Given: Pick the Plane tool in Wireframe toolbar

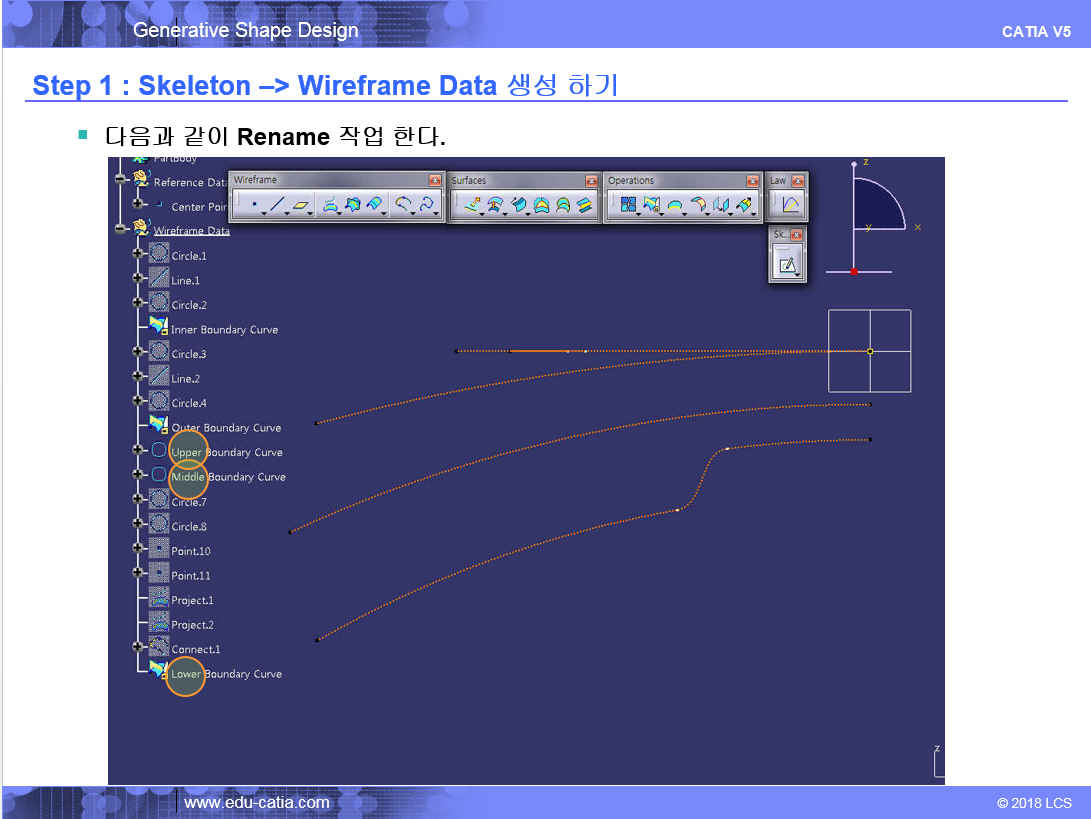Looking at the screenshot, I should (x=301, y=206).
